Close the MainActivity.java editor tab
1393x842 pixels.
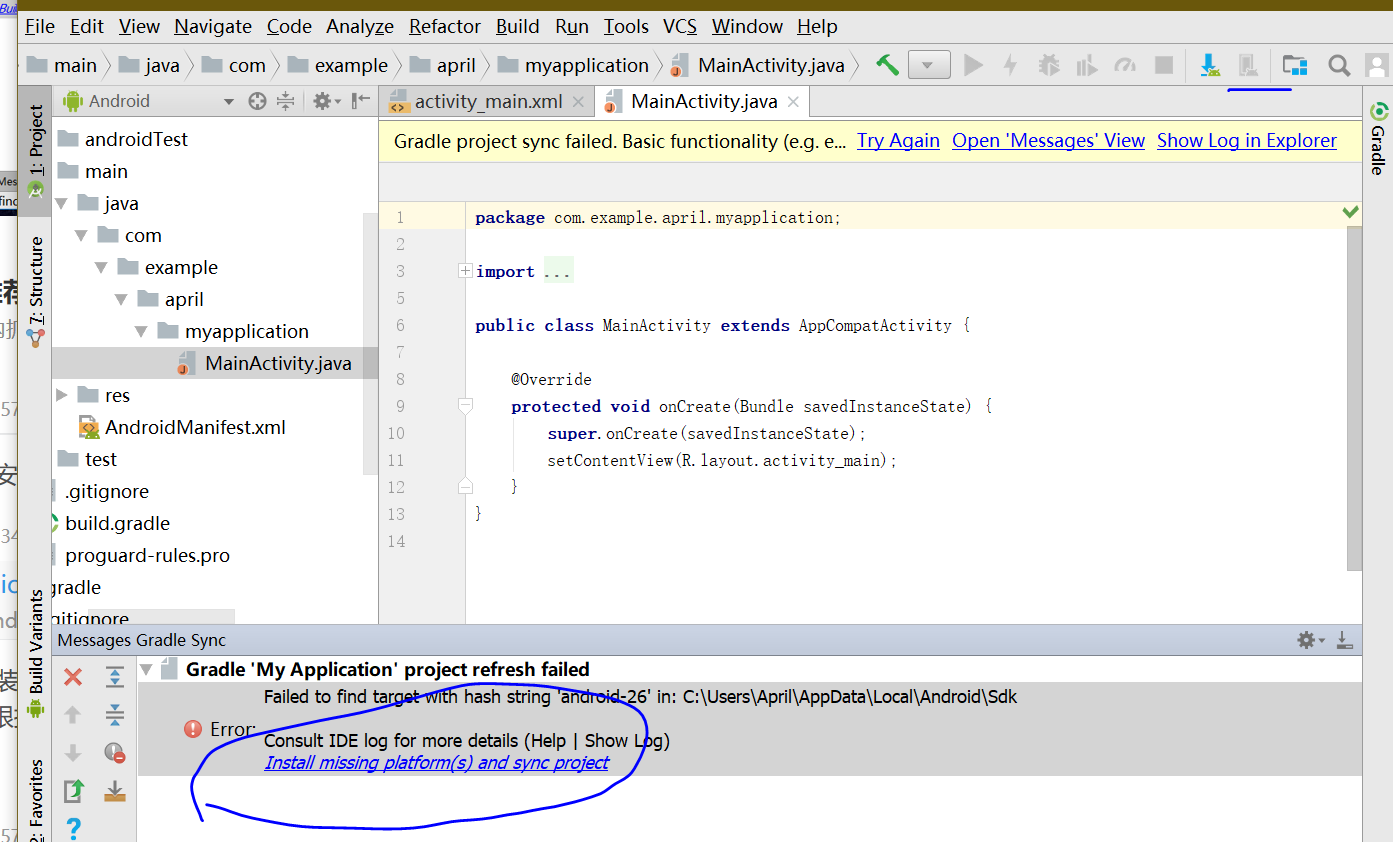[x=794, y=101]
